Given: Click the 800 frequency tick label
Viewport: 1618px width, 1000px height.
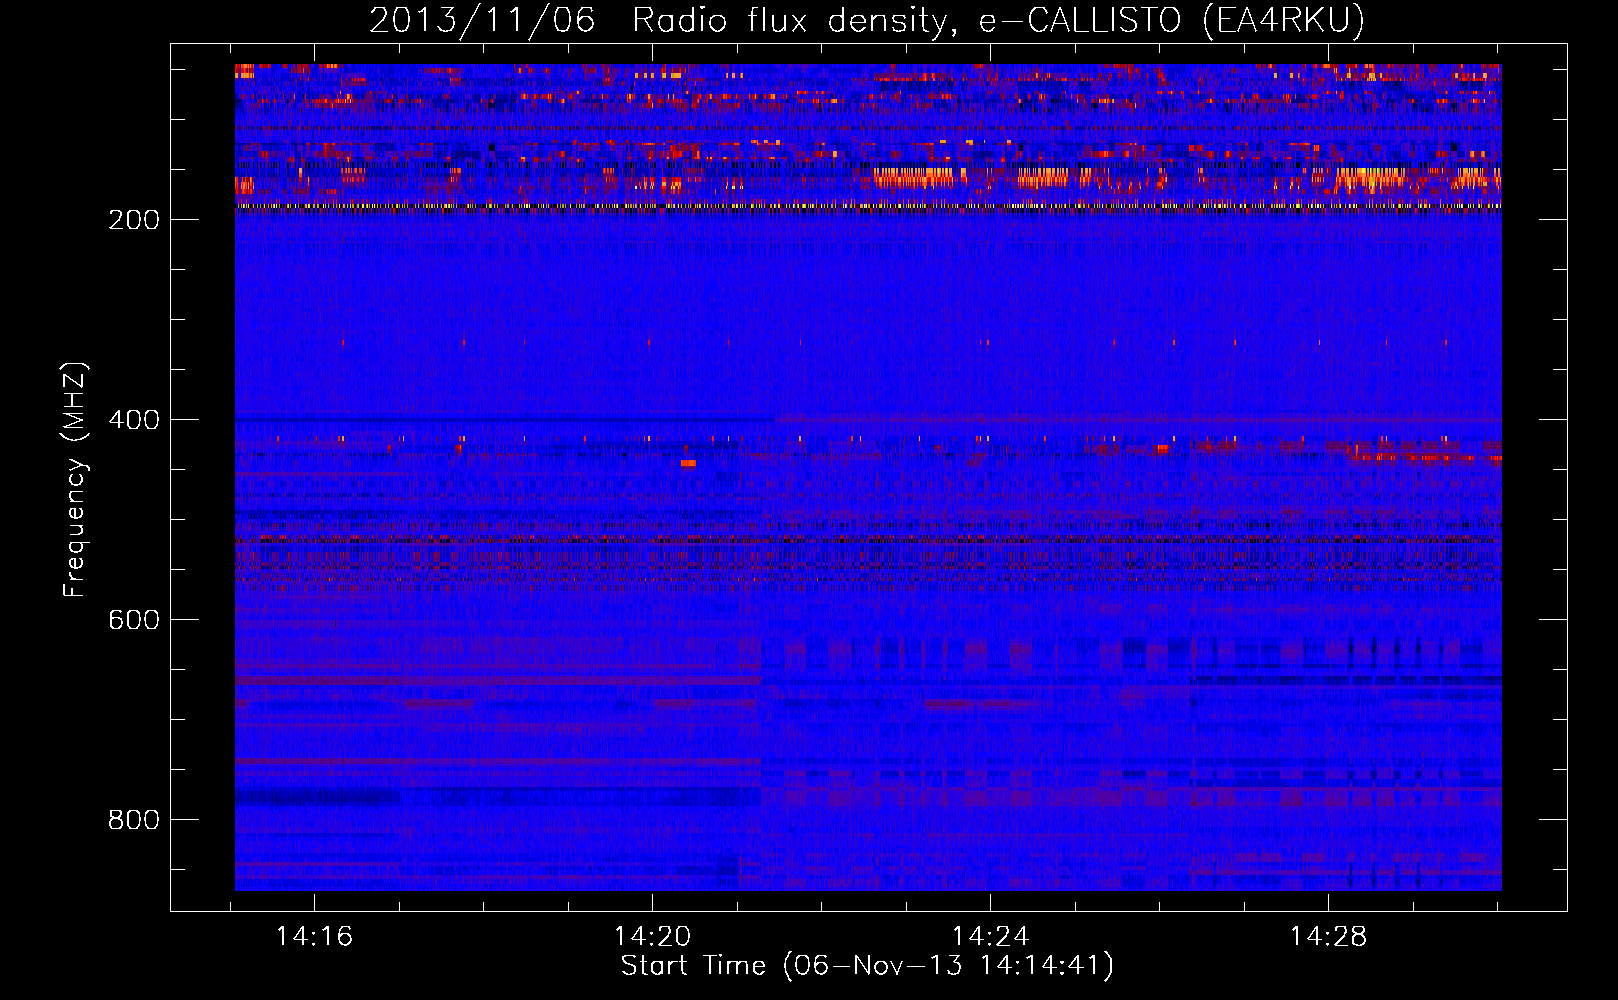Looking at the screenshot, I should point(134,820).
